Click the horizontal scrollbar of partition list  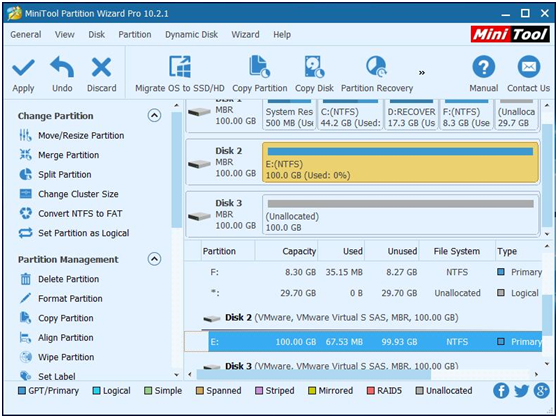coord(314,374)
